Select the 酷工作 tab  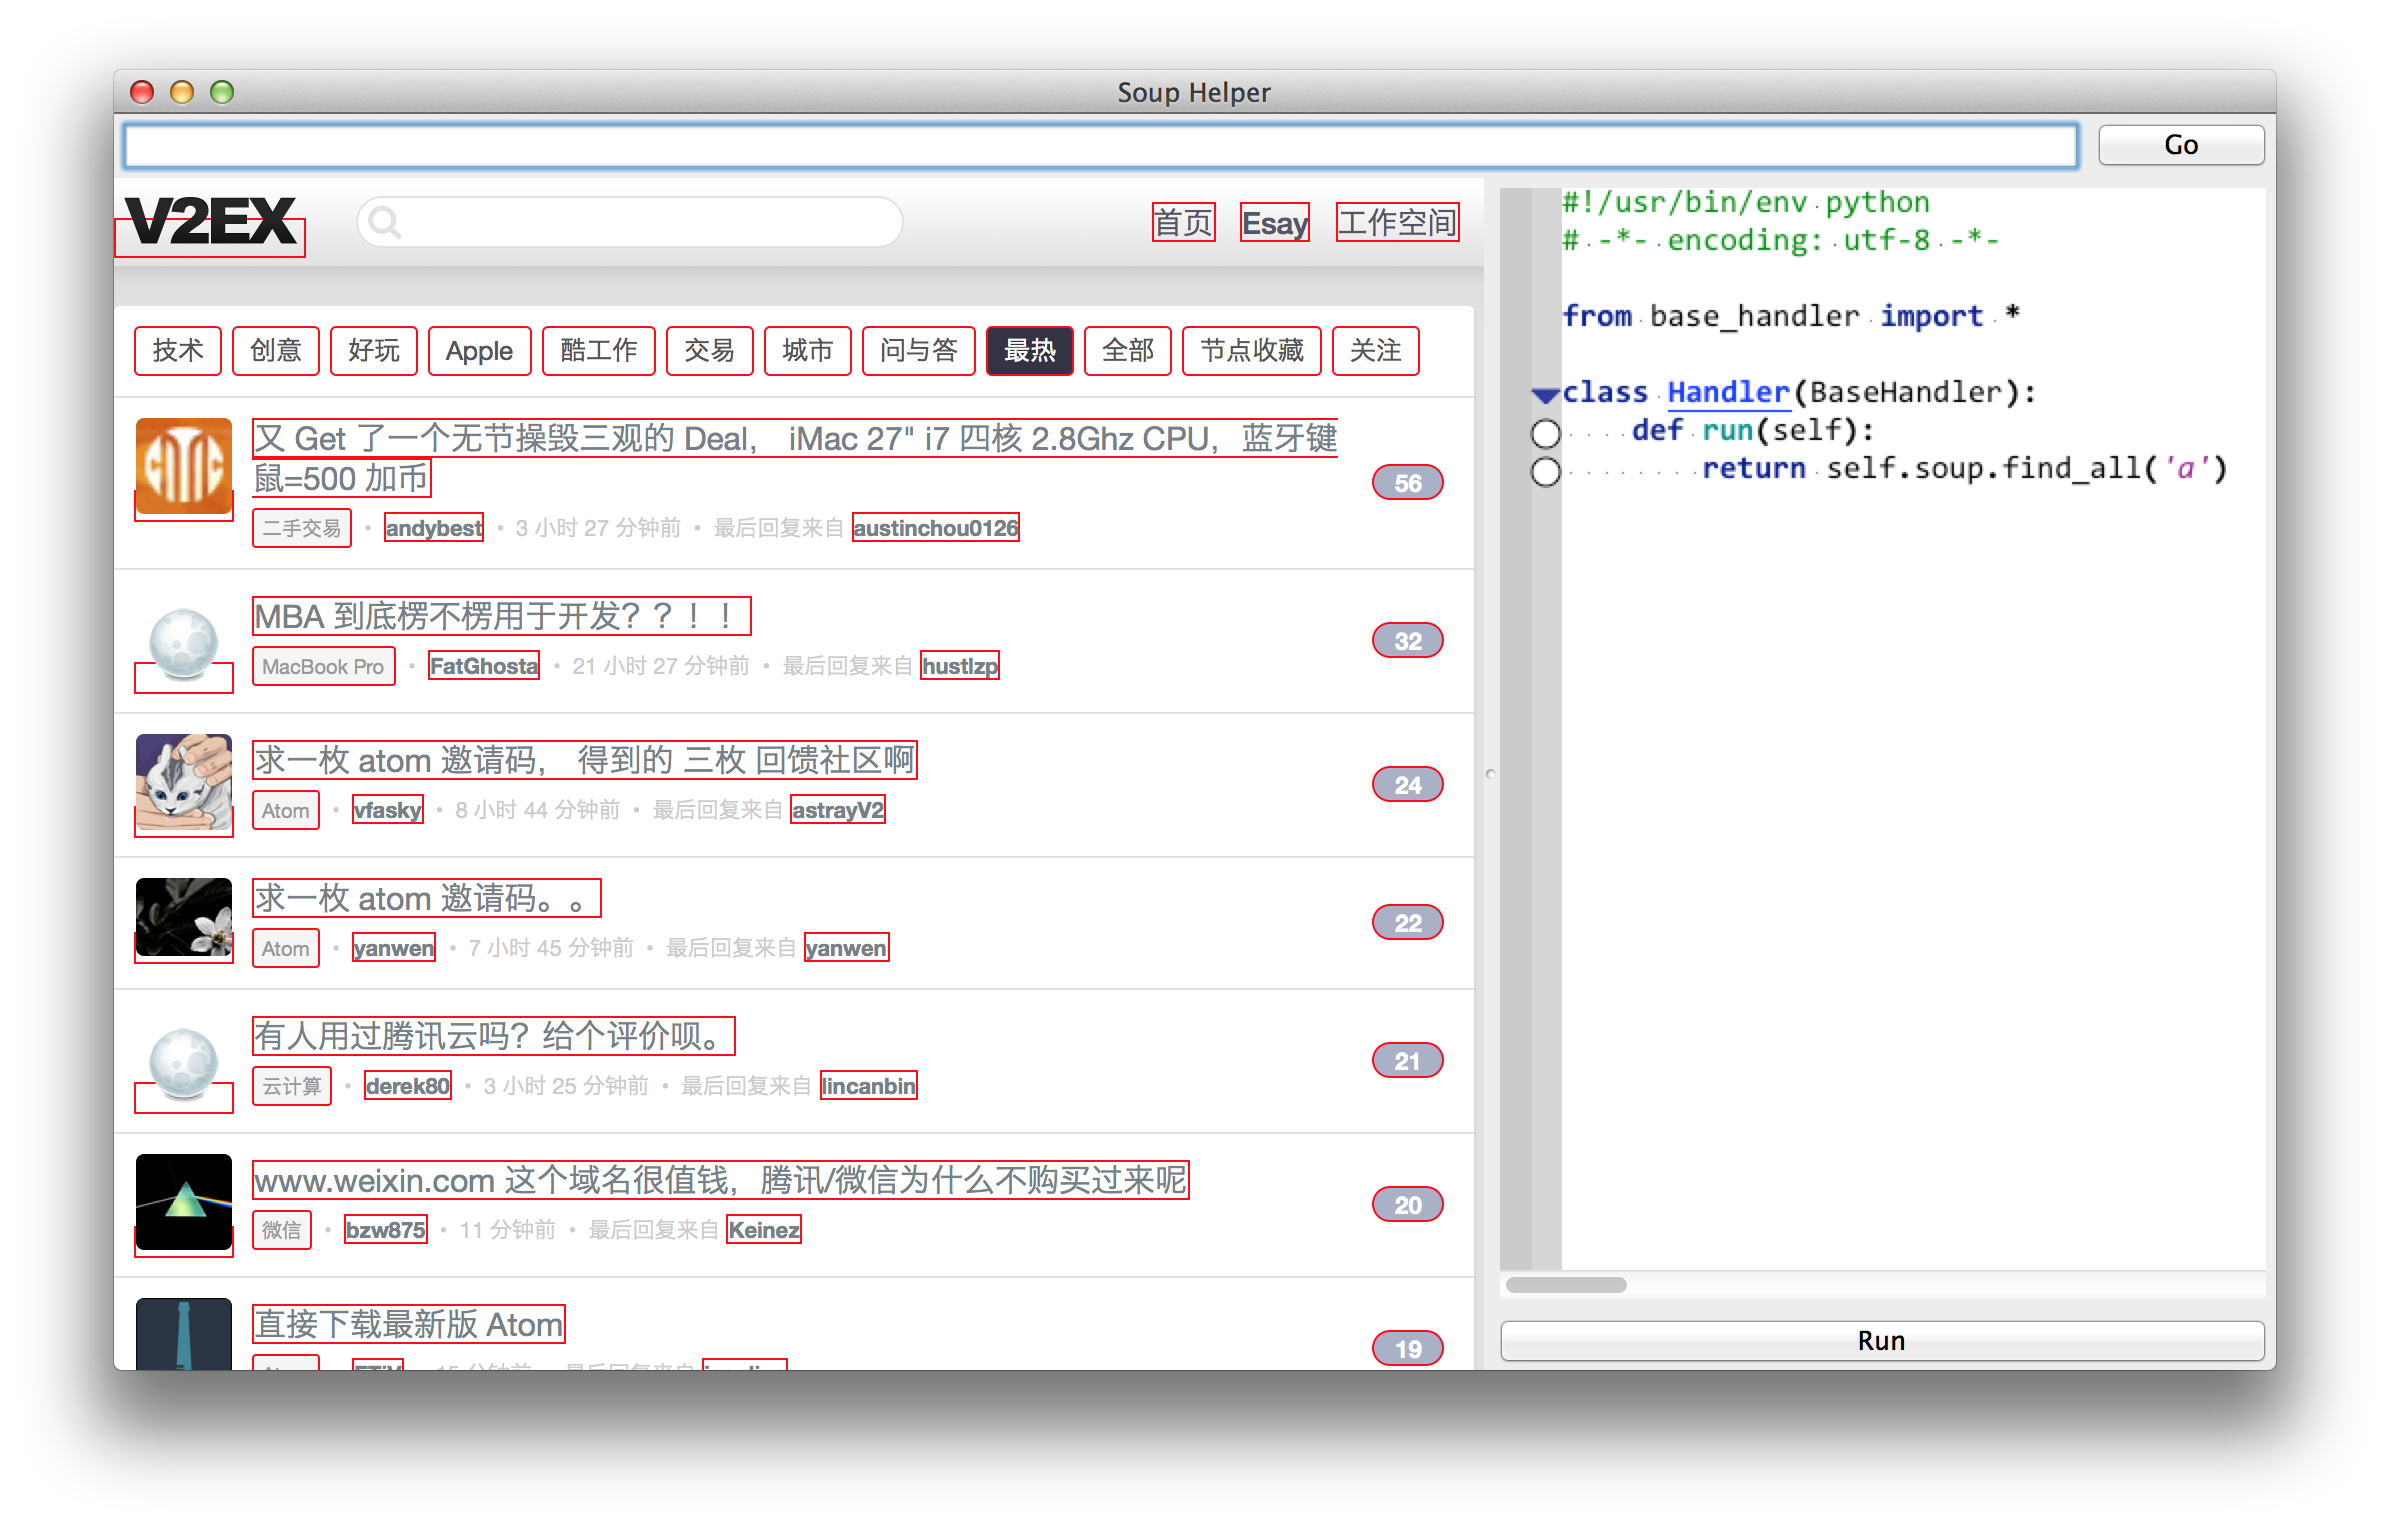click(599, 351)
